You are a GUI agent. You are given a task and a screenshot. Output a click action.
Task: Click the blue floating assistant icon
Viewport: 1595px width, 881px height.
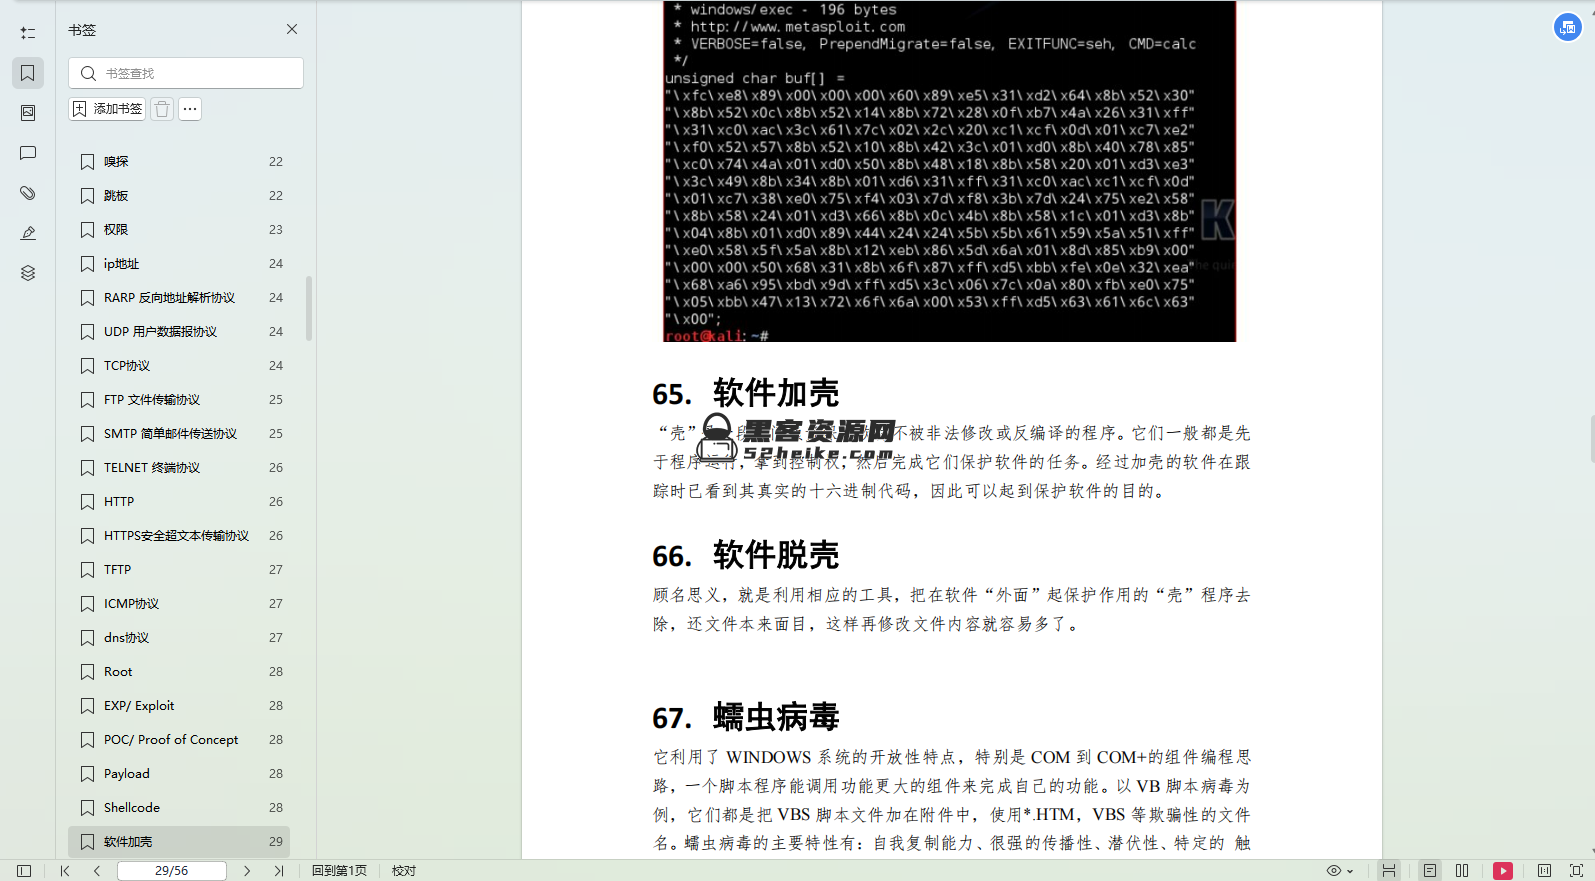[x=1567, y=28]
